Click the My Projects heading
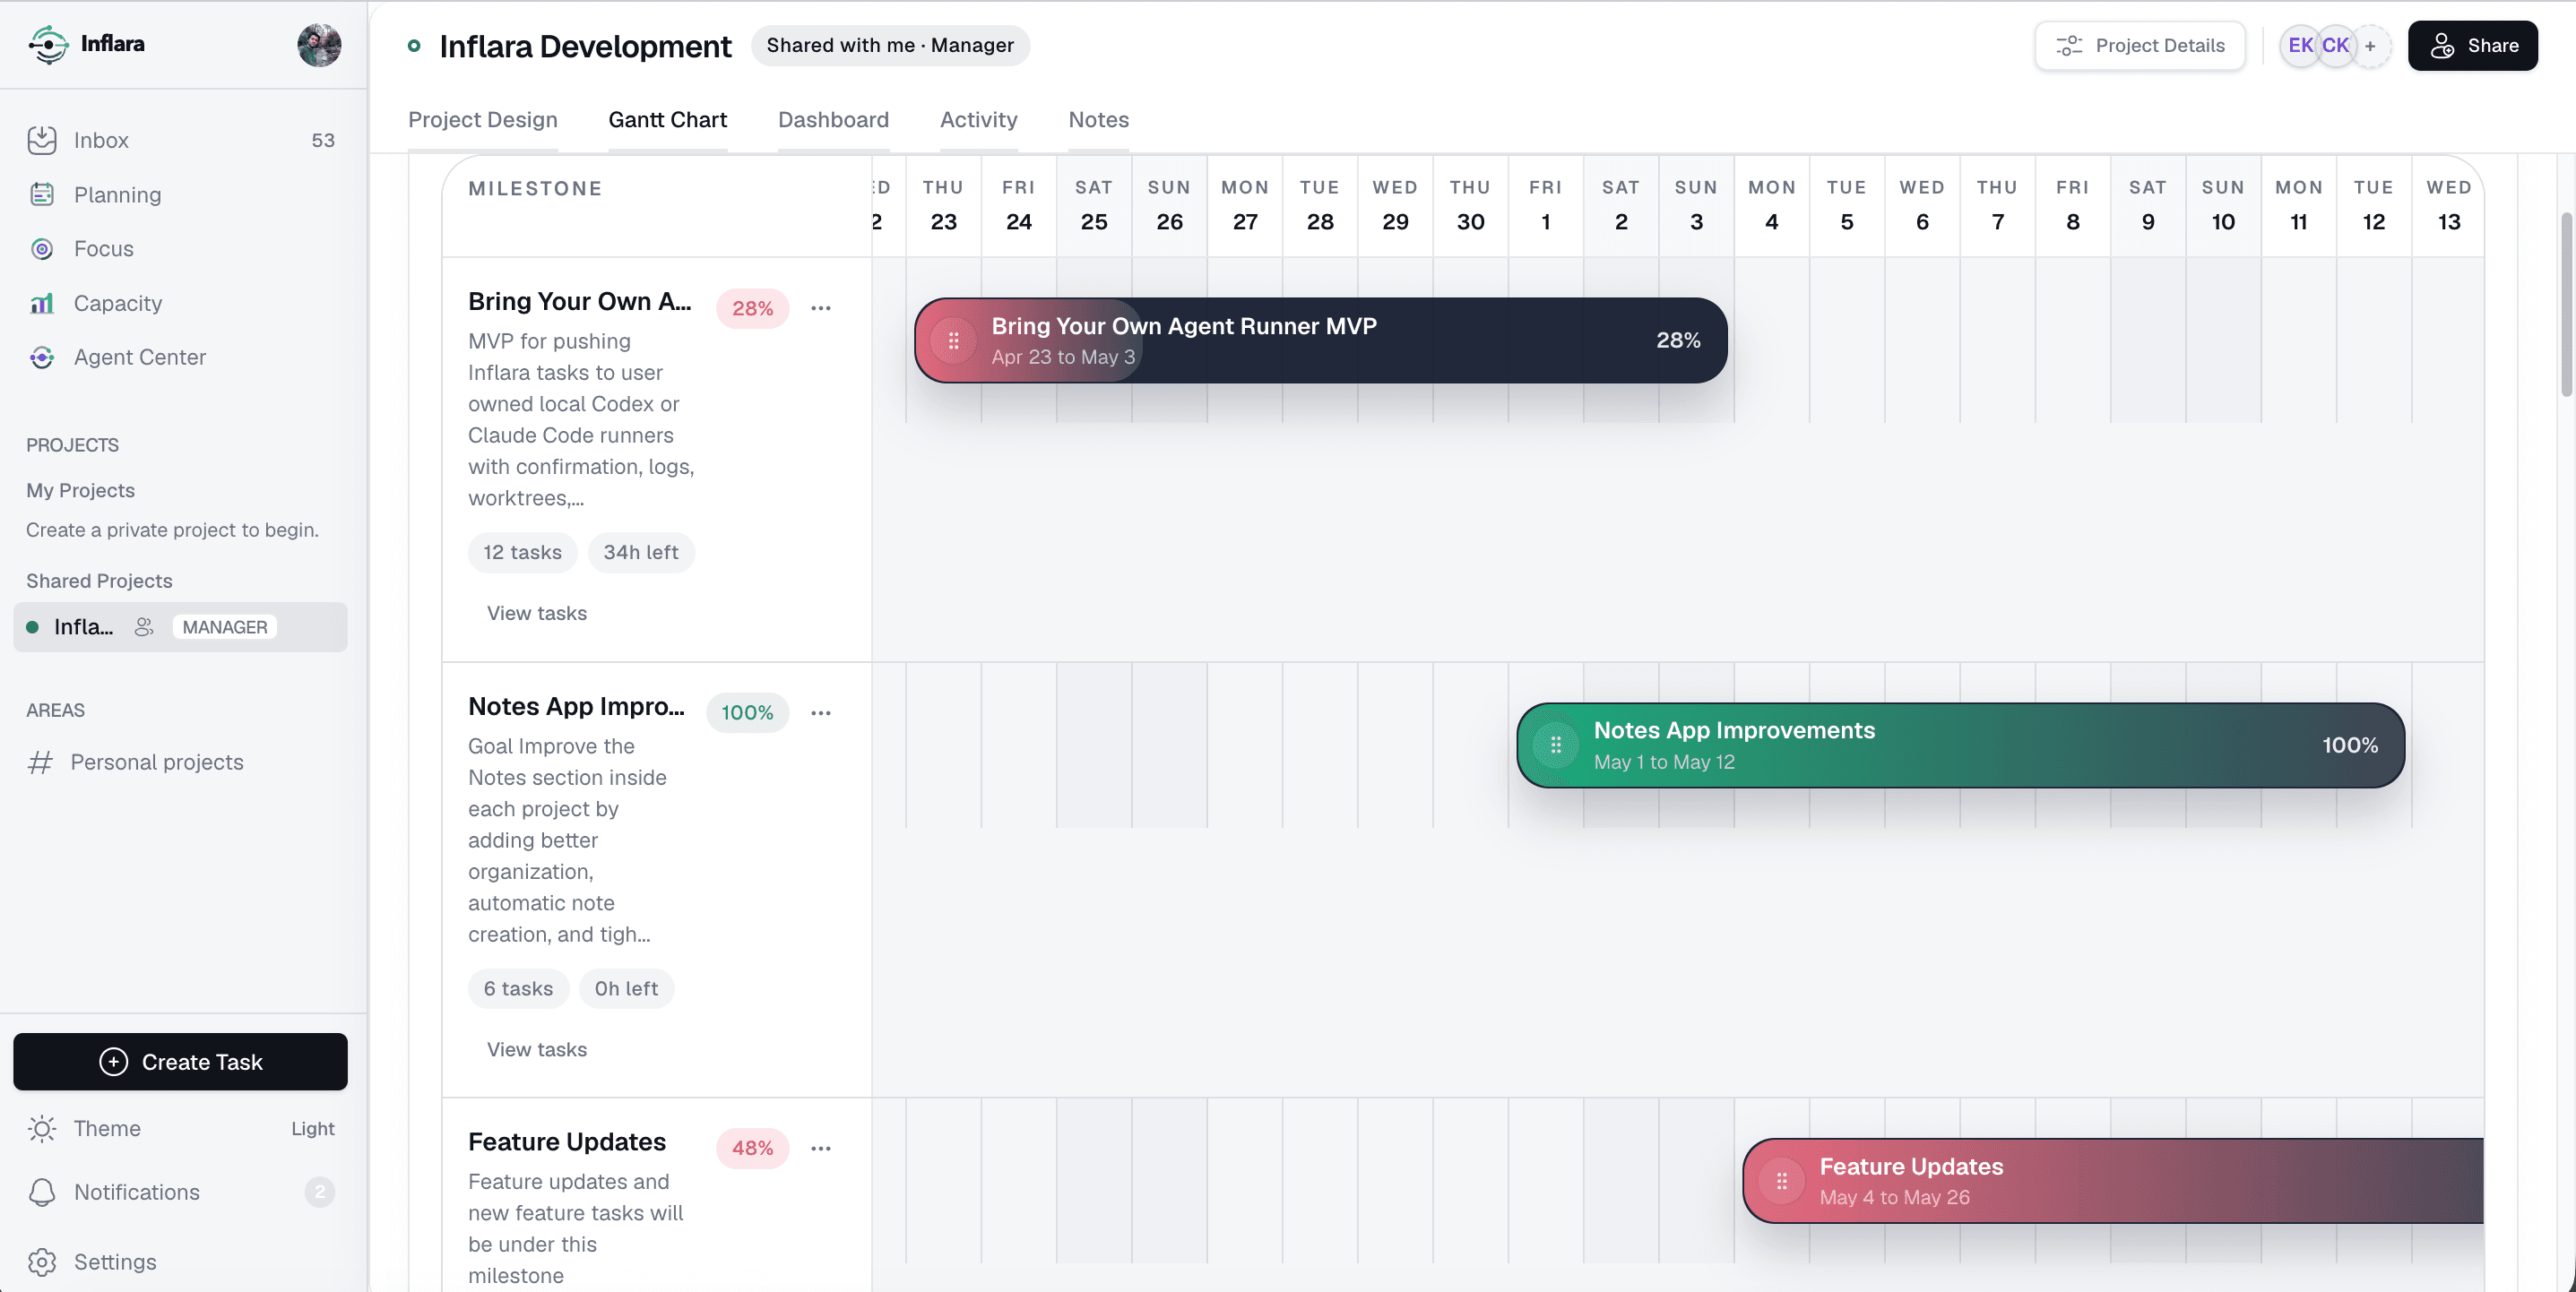The width and height of the screenshot is (2576, 1292). 80,490
